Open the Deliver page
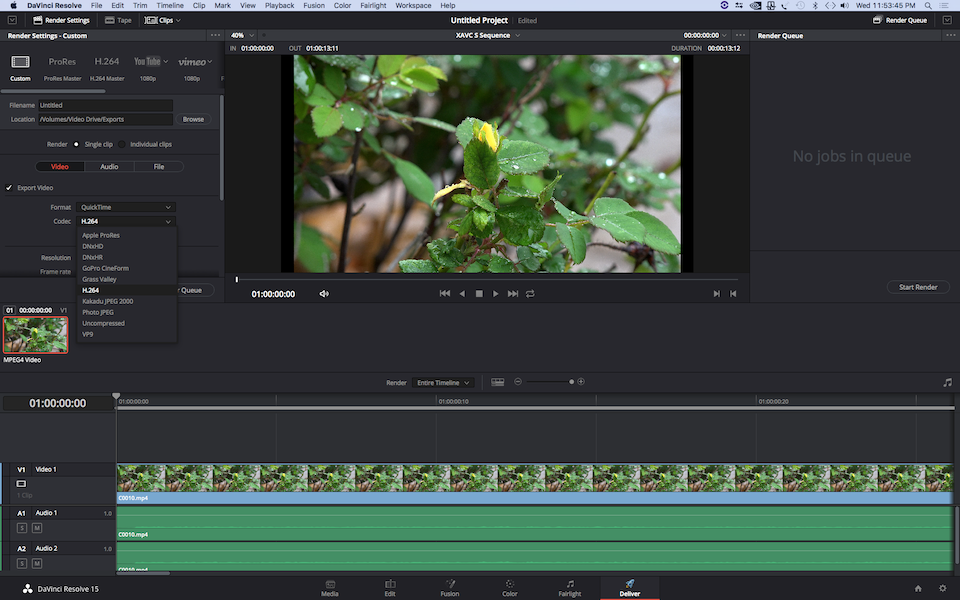The width and height of the screenshot is (960, 600). 629,588
